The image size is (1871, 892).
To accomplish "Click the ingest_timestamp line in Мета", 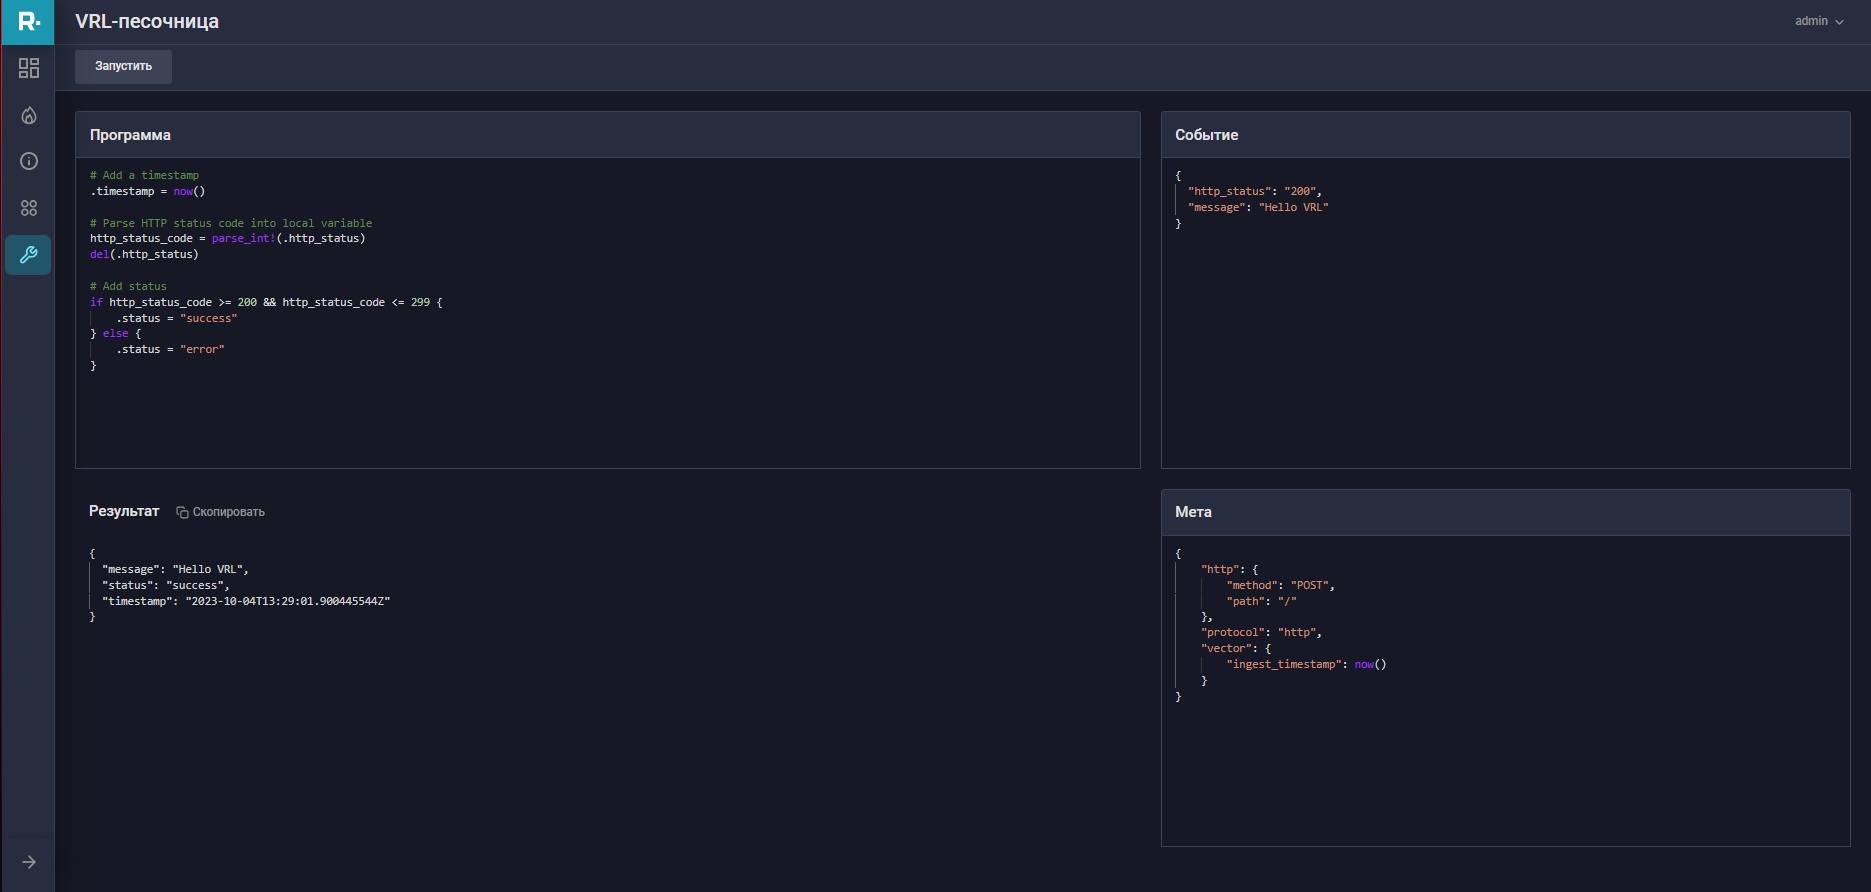I will click(1285, 665).
